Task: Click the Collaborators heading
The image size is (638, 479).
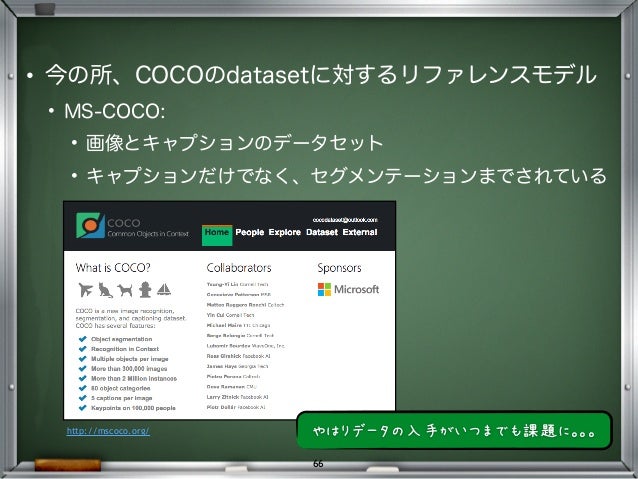Action: (239, 268)
